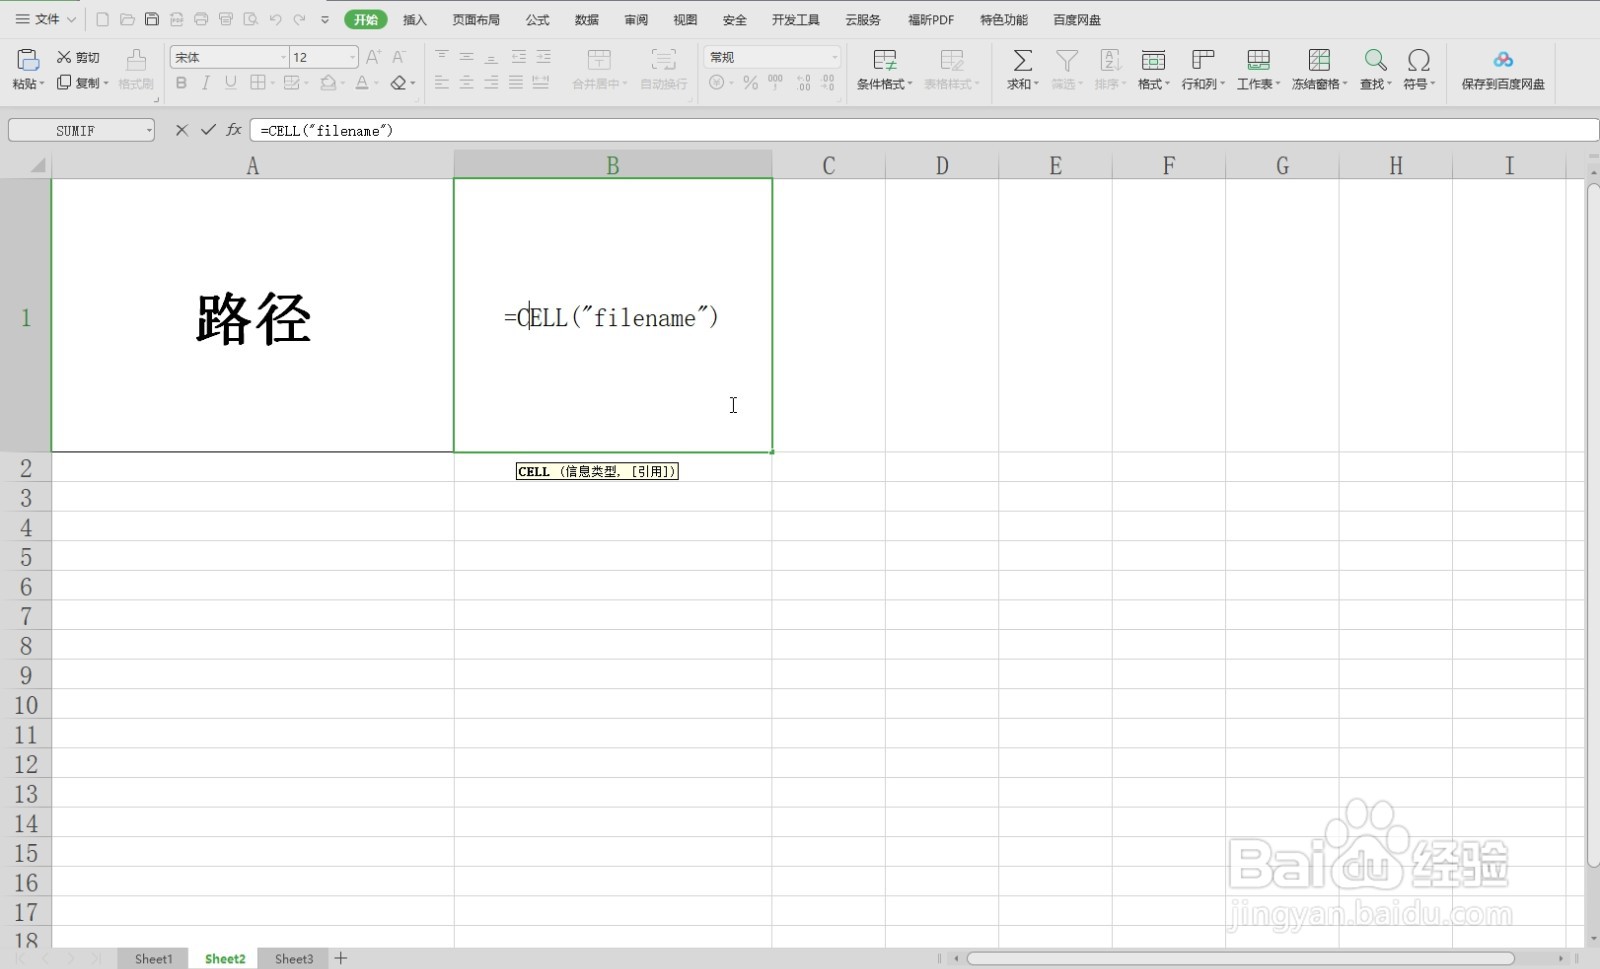1600x969 pixels.
Task: Add a new sheet with the plus button
Action: pyautogui.click(x=341, y=958)
